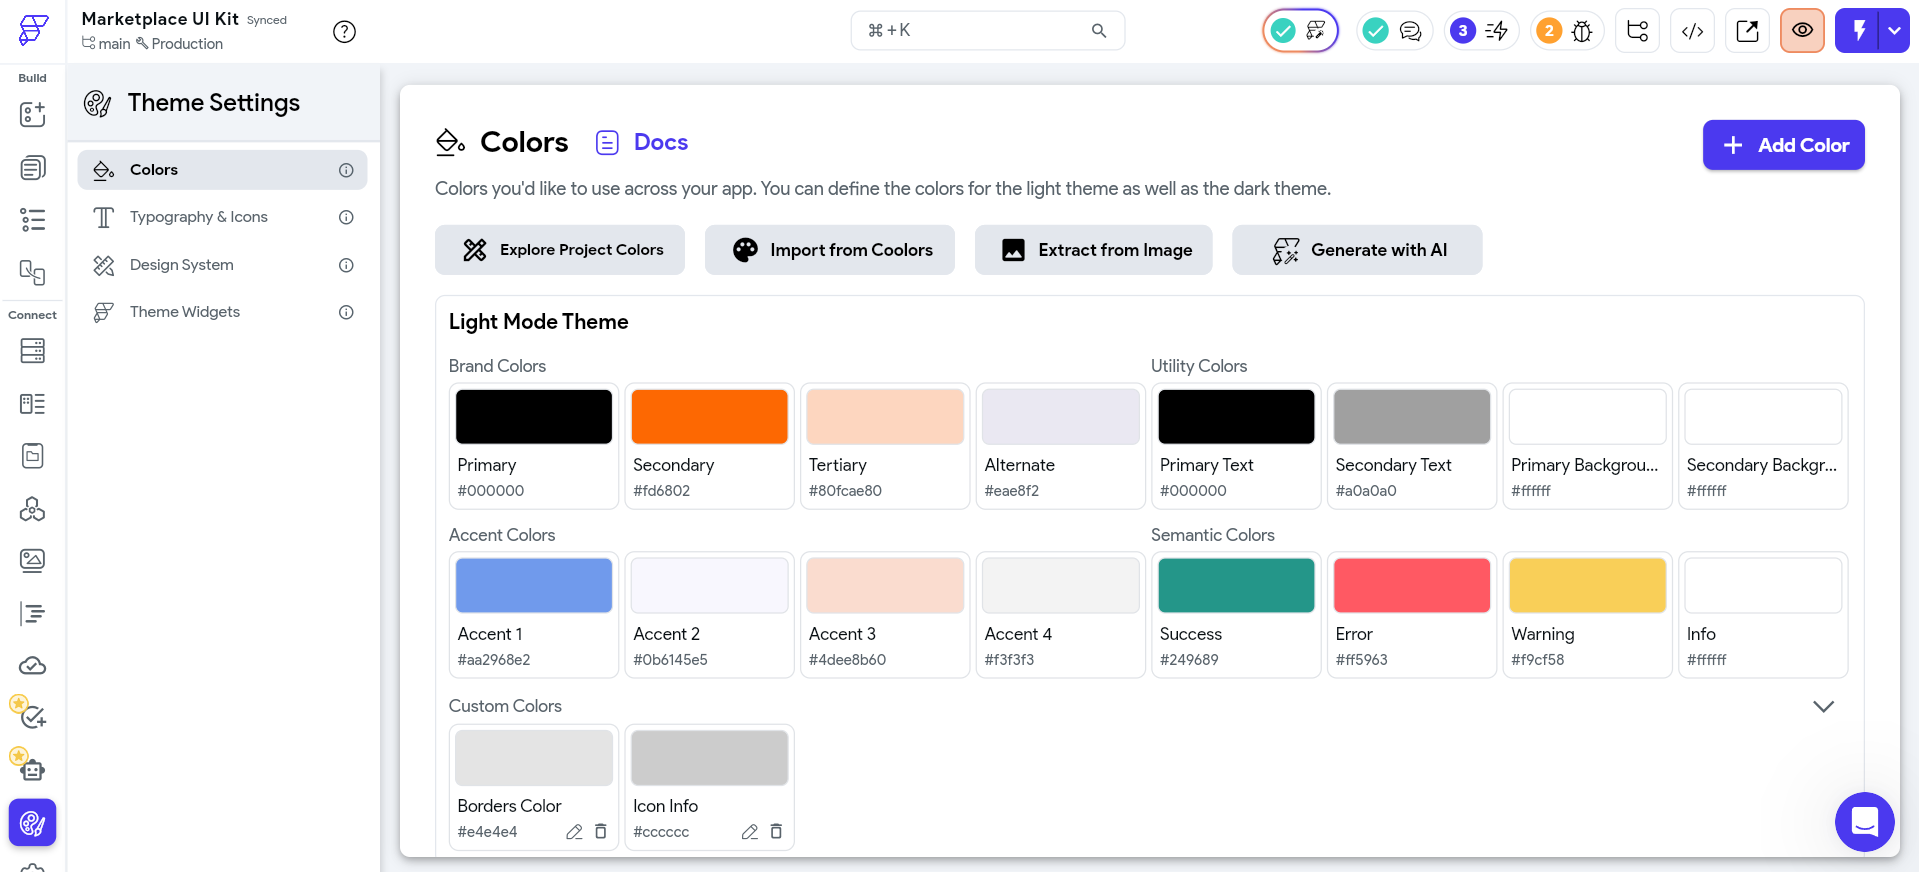Viewport: 1919px width, 872px height.
Task: Open the dropdown arrow beside run button
Action: pyautogui.click(x=1894, y=31)
